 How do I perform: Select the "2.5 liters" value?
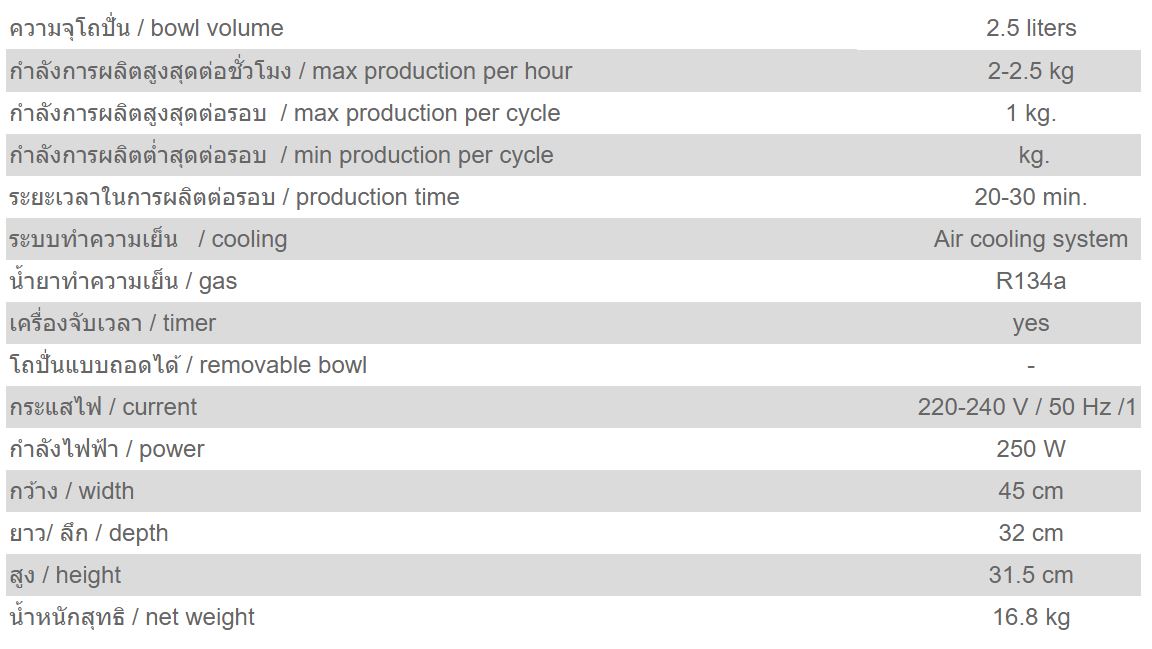tap(1031, 28)
